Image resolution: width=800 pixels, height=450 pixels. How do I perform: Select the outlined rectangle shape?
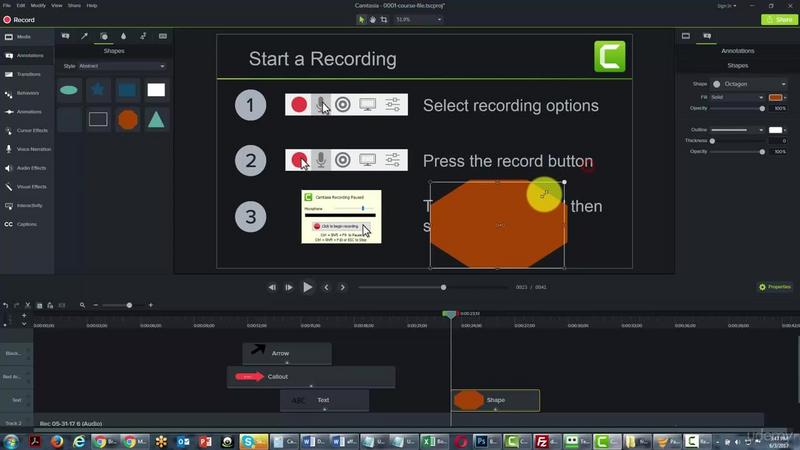[x=98, y=119]
